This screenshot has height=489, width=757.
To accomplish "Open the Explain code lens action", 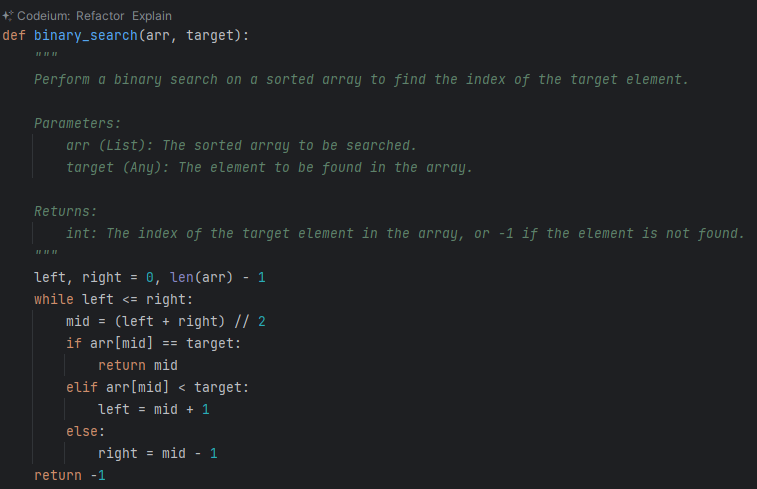I will coord(151,16).
